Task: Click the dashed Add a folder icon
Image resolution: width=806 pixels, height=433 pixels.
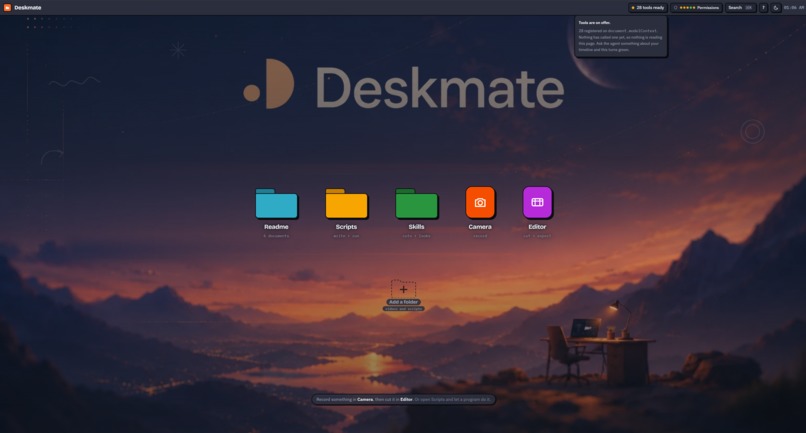Action: [x=404, y=290]
